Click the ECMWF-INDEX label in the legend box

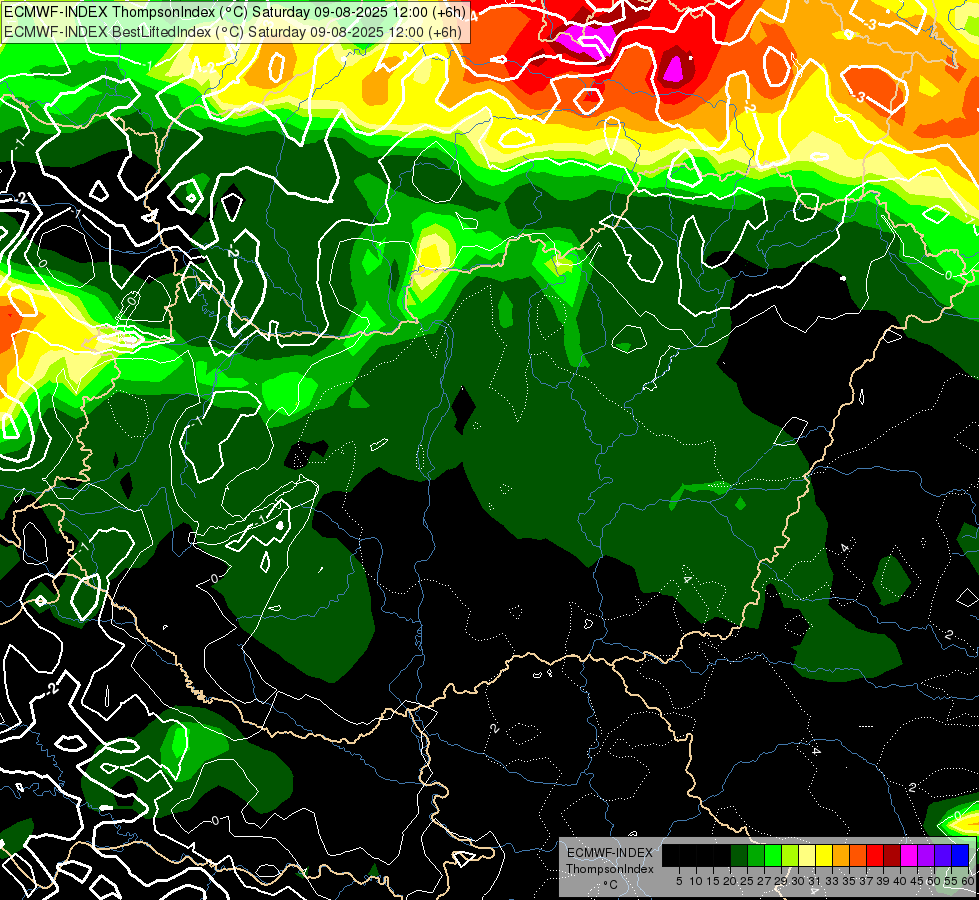609,853
